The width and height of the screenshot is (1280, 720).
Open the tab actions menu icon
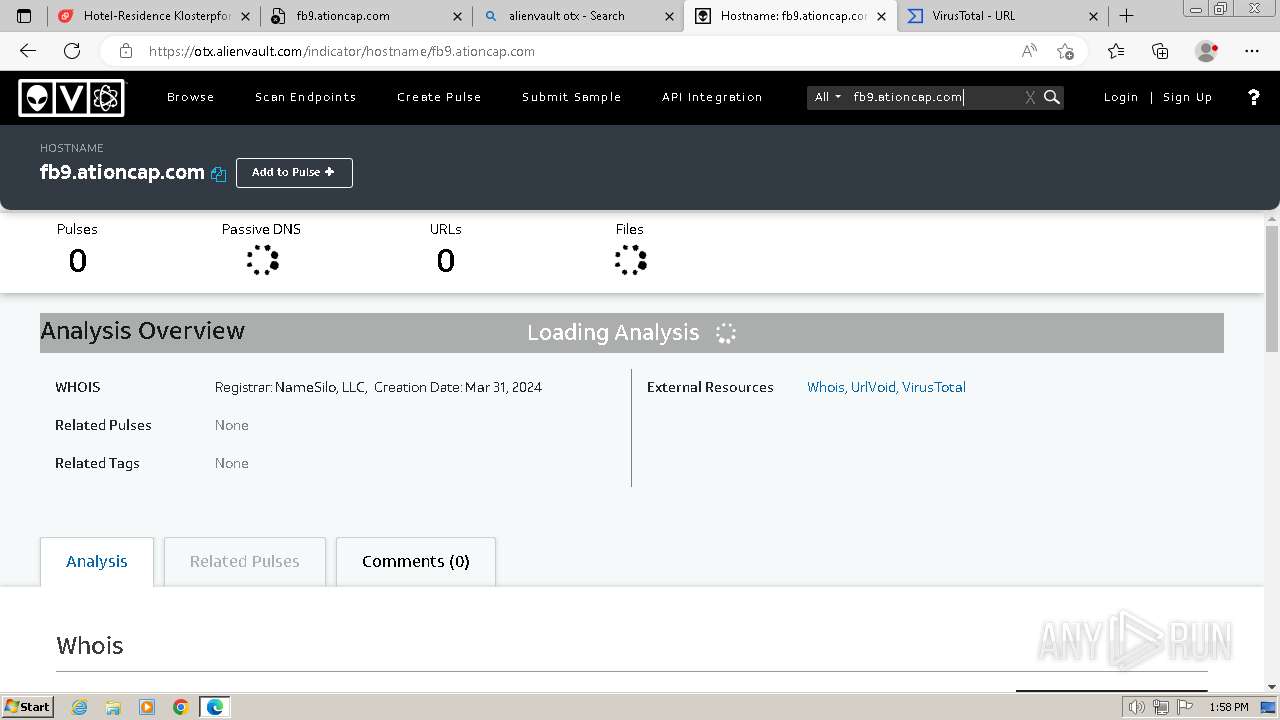pyautogui.click(x=24, y=16)
